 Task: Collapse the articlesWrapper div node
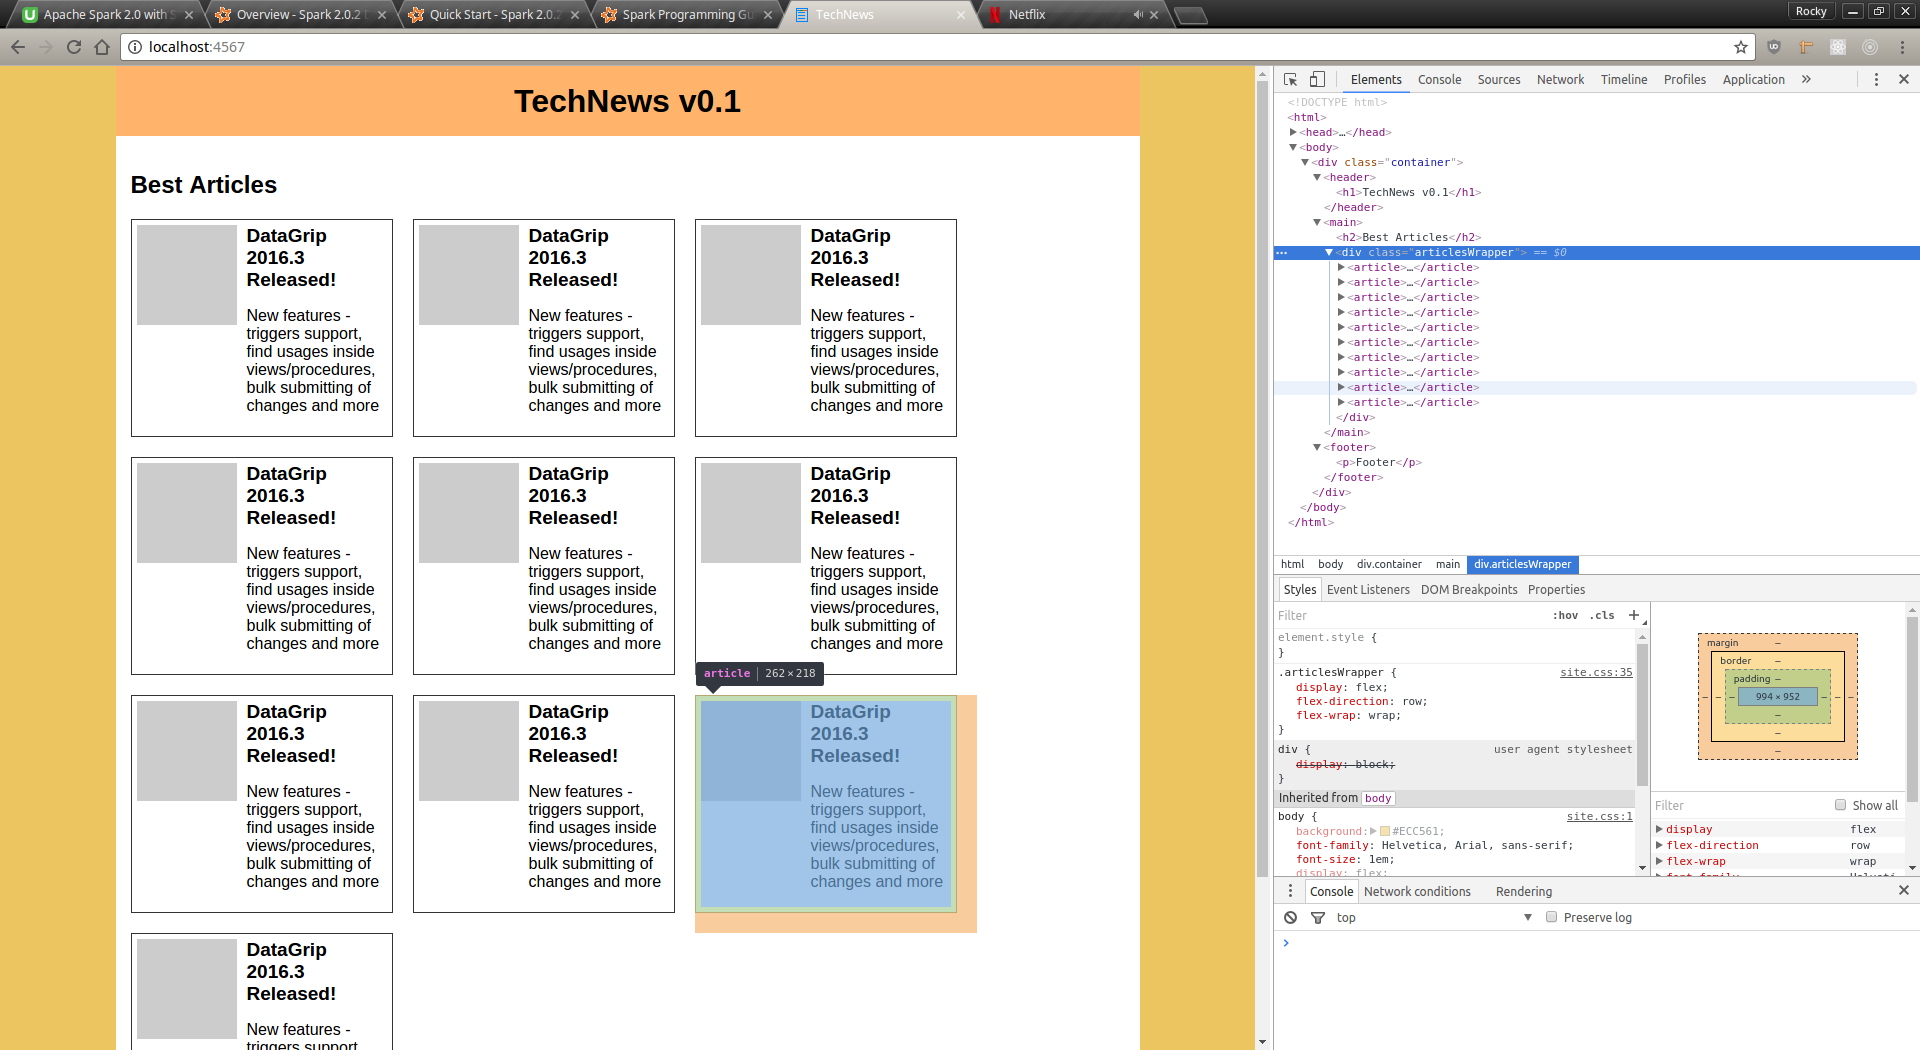1329,252
